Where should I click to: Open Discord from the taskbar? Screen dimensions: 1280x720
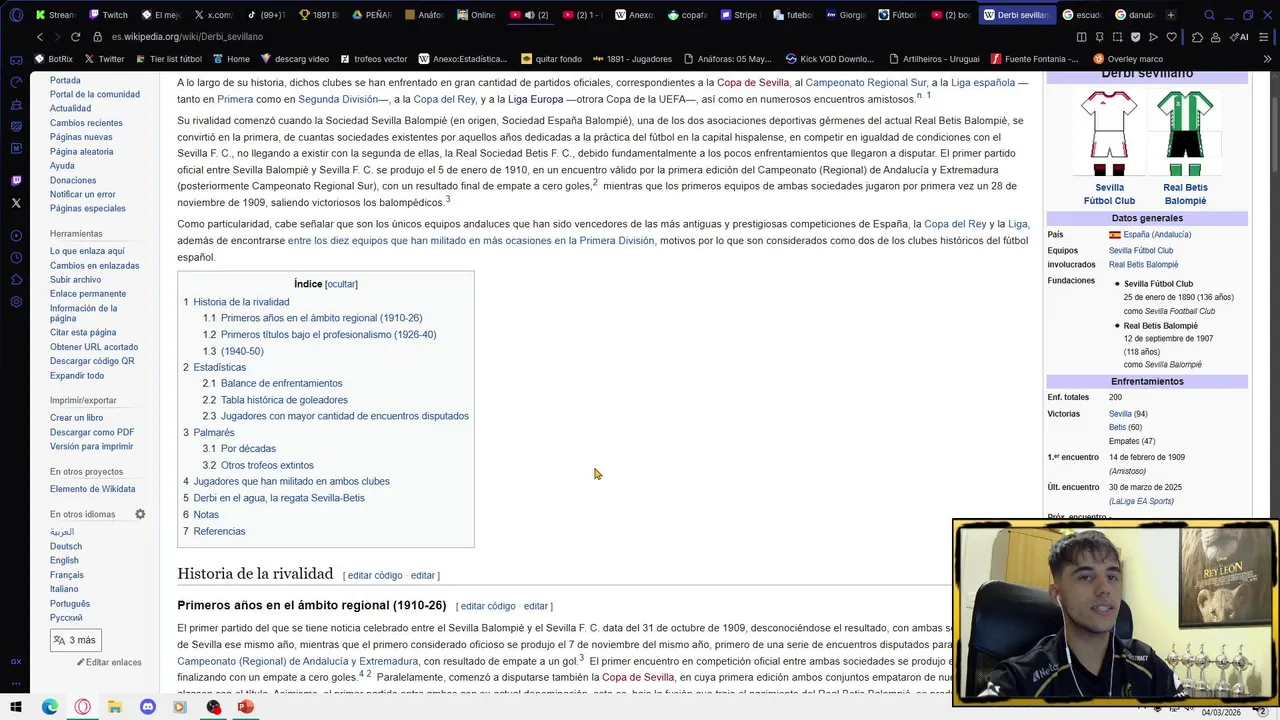pos(148,707)
